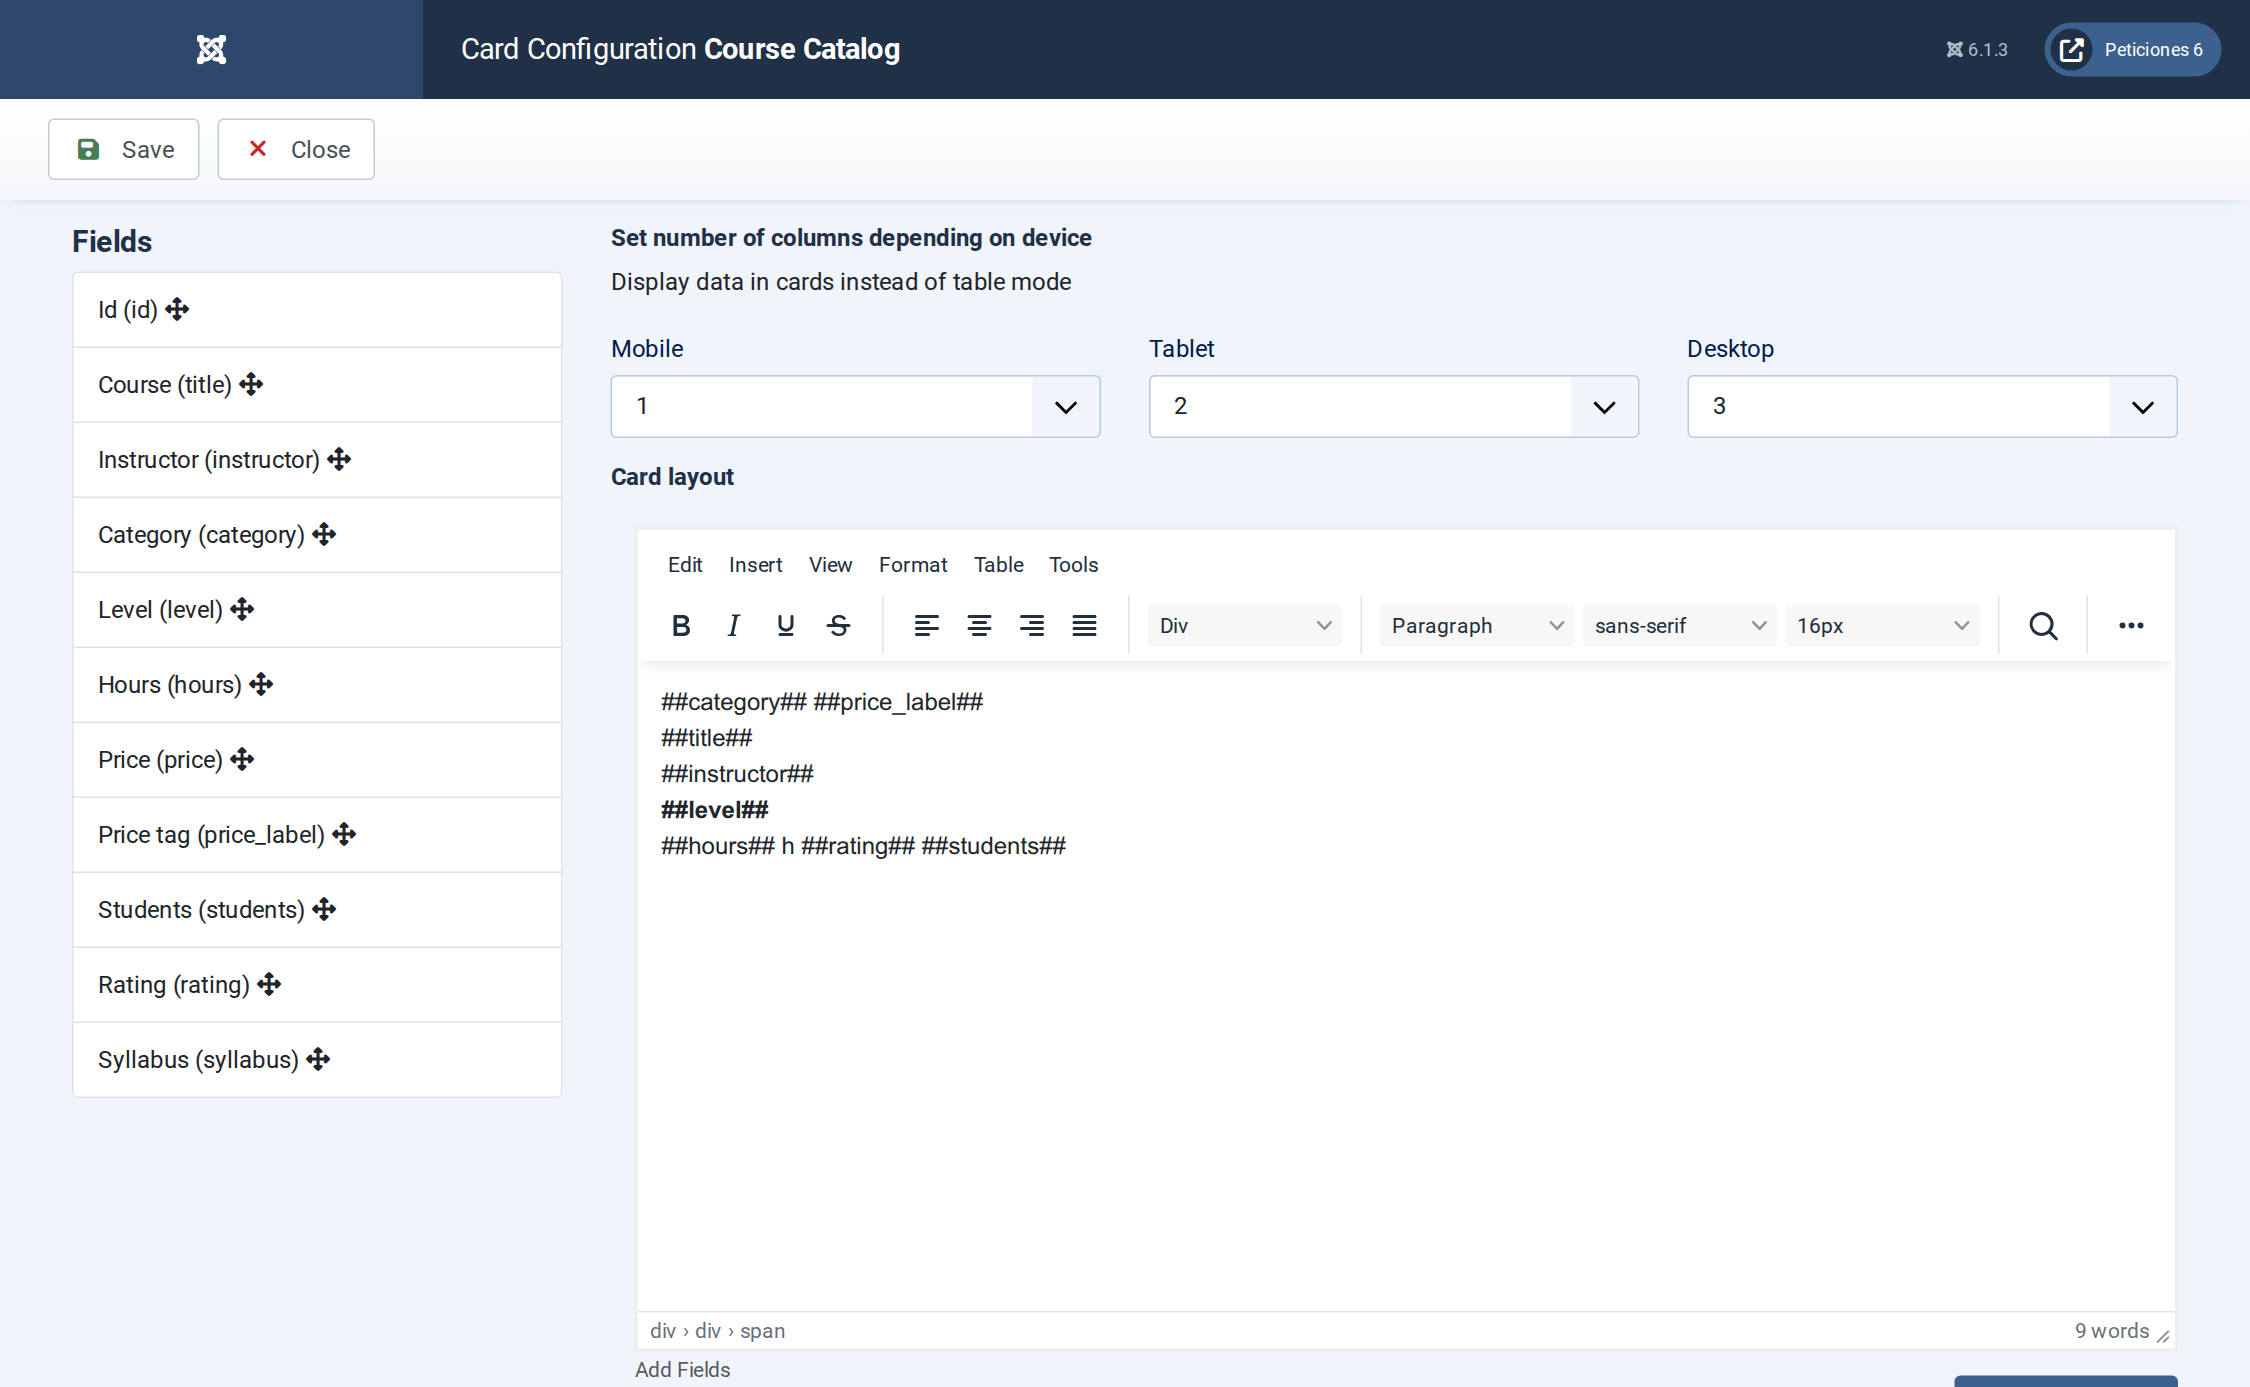Open the Div block format dropdown
The height and width of the screenshot is (1387, 2250).
[1244, 626]
